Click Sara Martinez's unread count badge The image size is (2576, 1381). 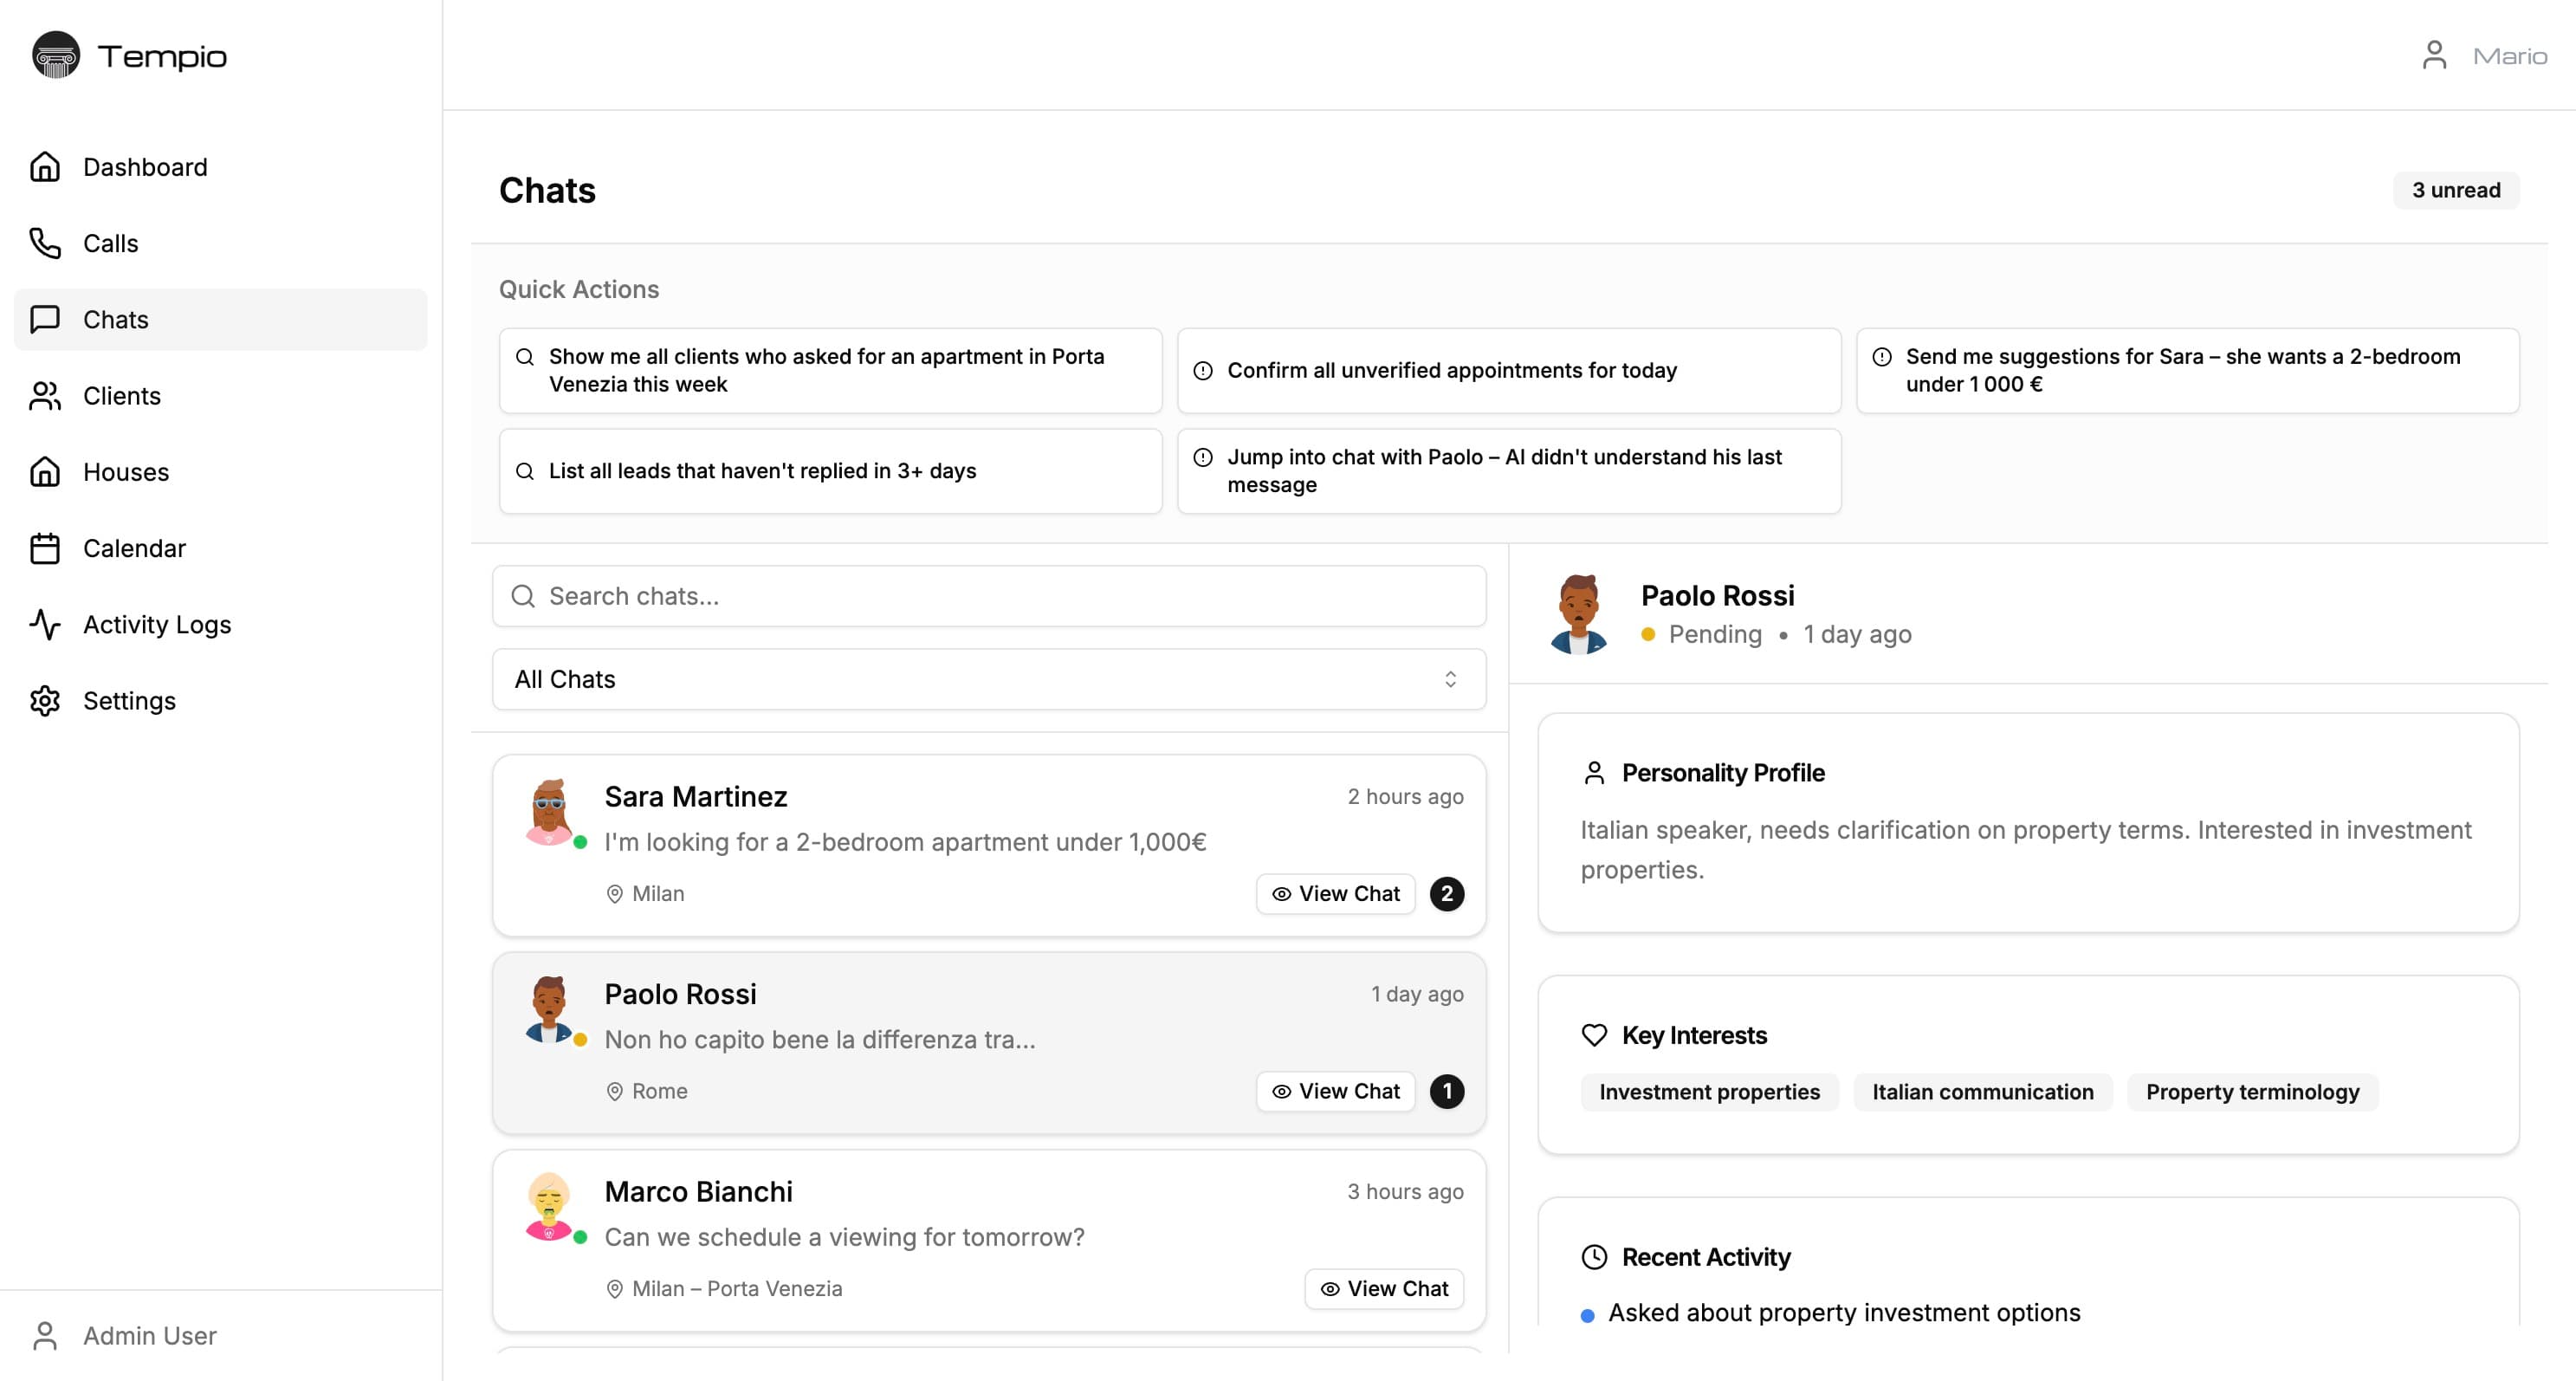[x=1446, y=894]
